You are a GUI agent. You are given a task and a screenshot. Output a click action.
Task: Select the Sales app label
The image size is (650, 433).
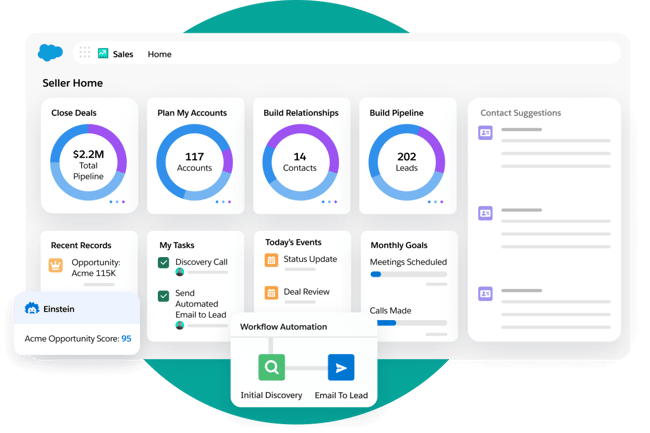tap(123, 54)
